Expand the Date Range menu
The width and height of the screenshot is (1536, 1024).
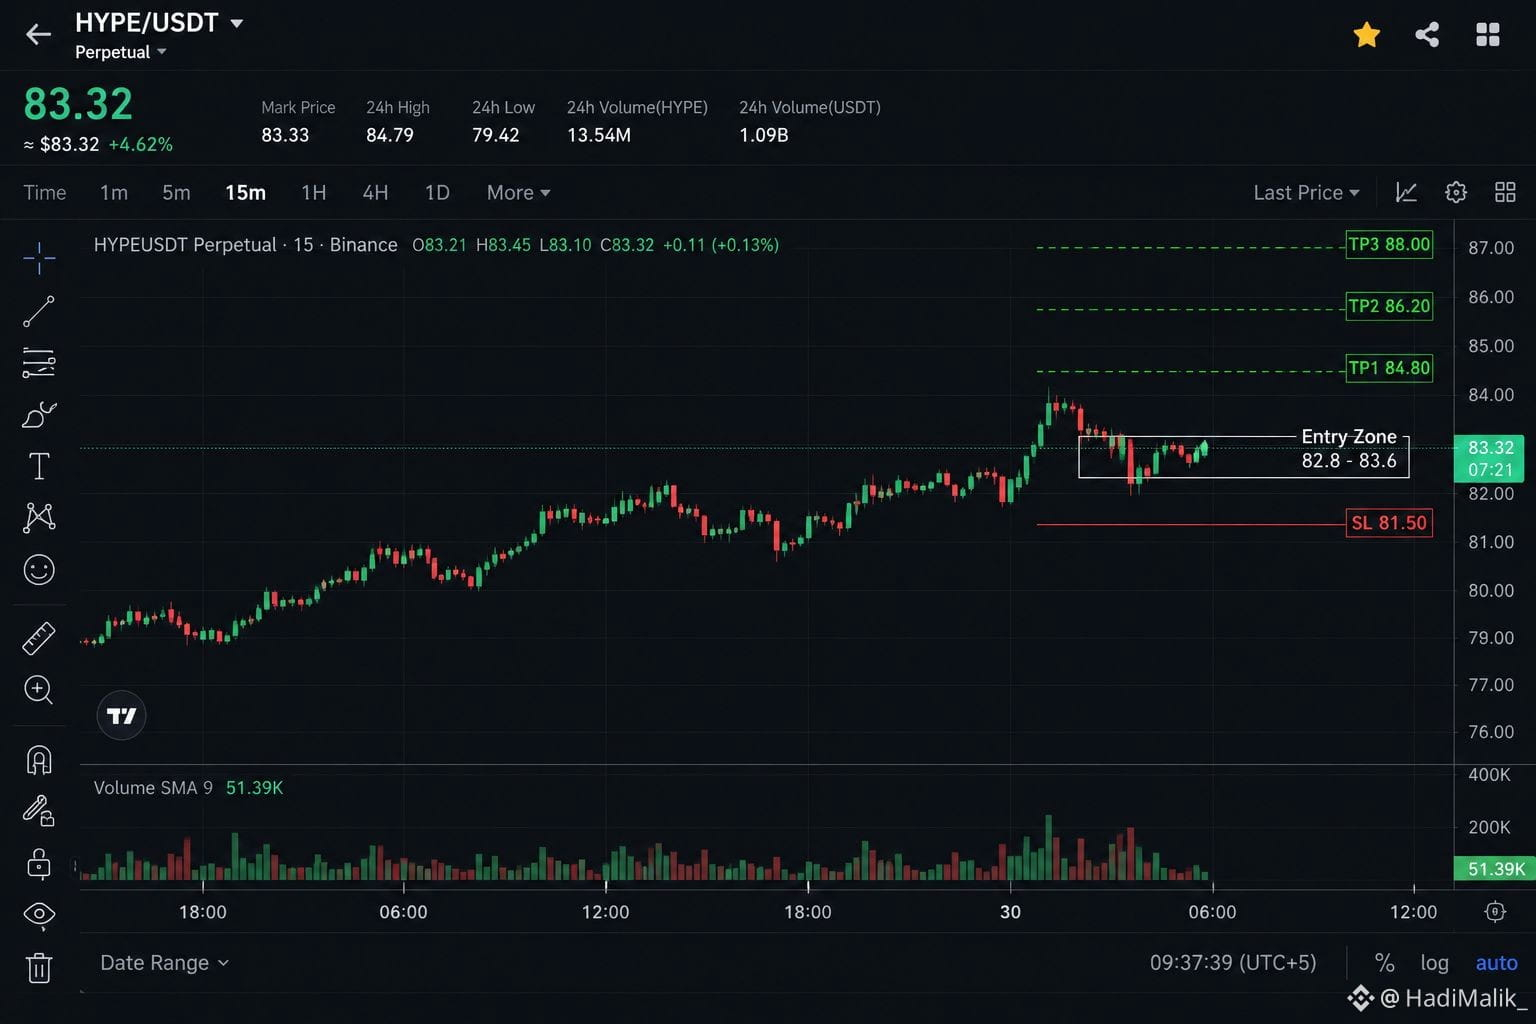(165, 963)
